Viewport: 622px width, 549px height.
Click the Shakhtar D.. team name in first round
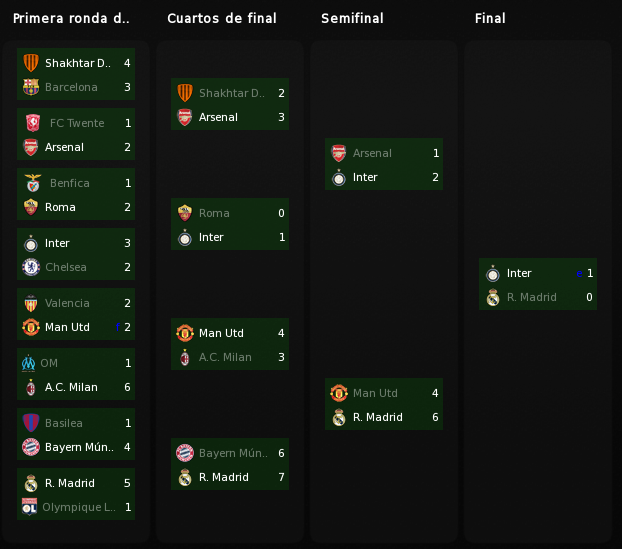78,63
